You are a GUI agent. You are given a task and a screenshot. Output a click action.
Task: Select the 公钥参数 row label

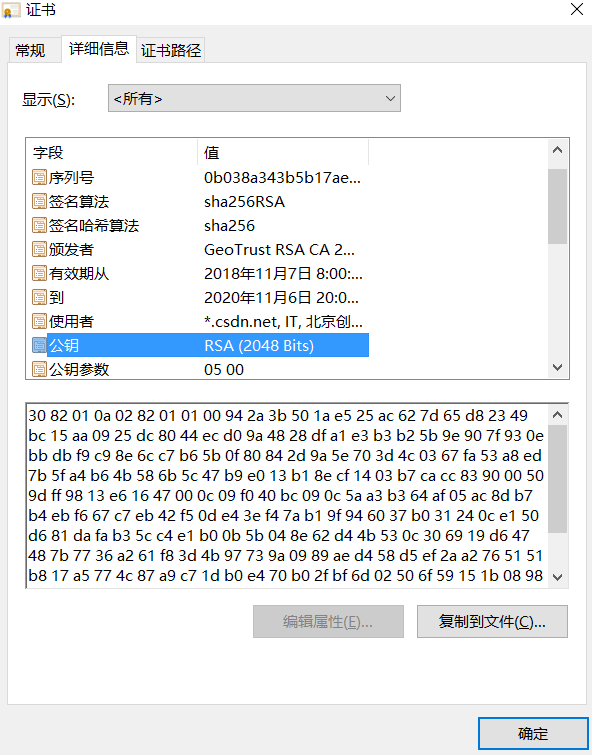coord(79,370)
